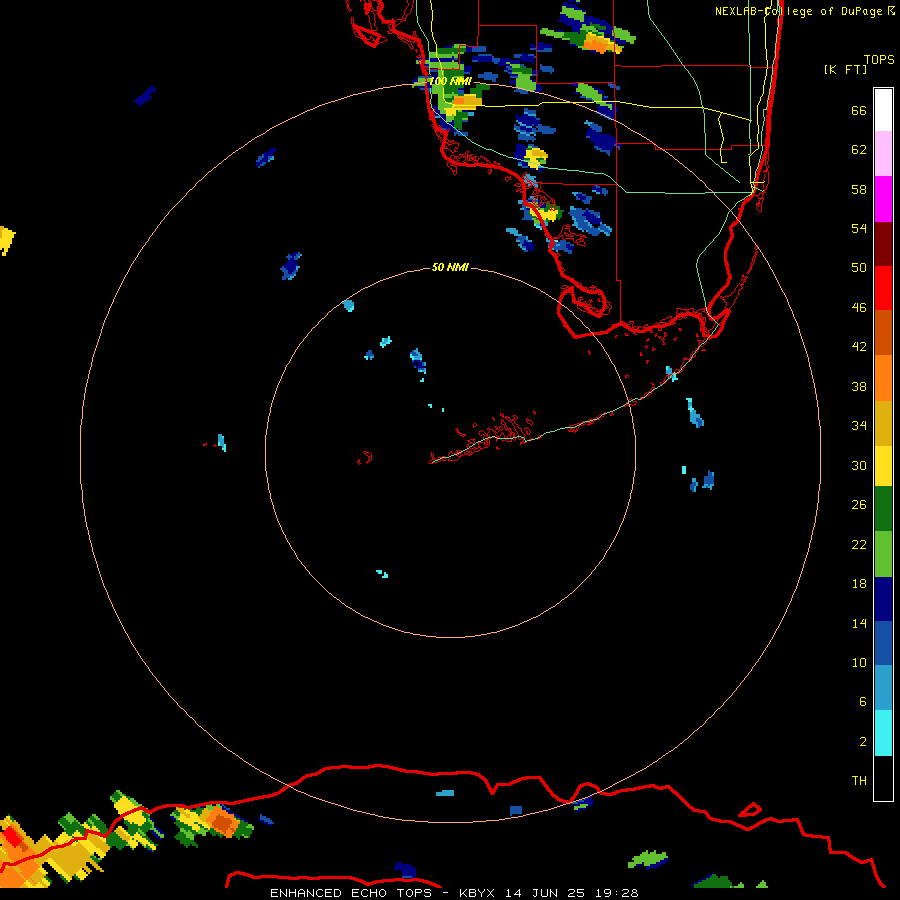Click the yellow swatch between 34 and 30
The height and width of the screenshot is (900, 900).
tap(883, 466)
